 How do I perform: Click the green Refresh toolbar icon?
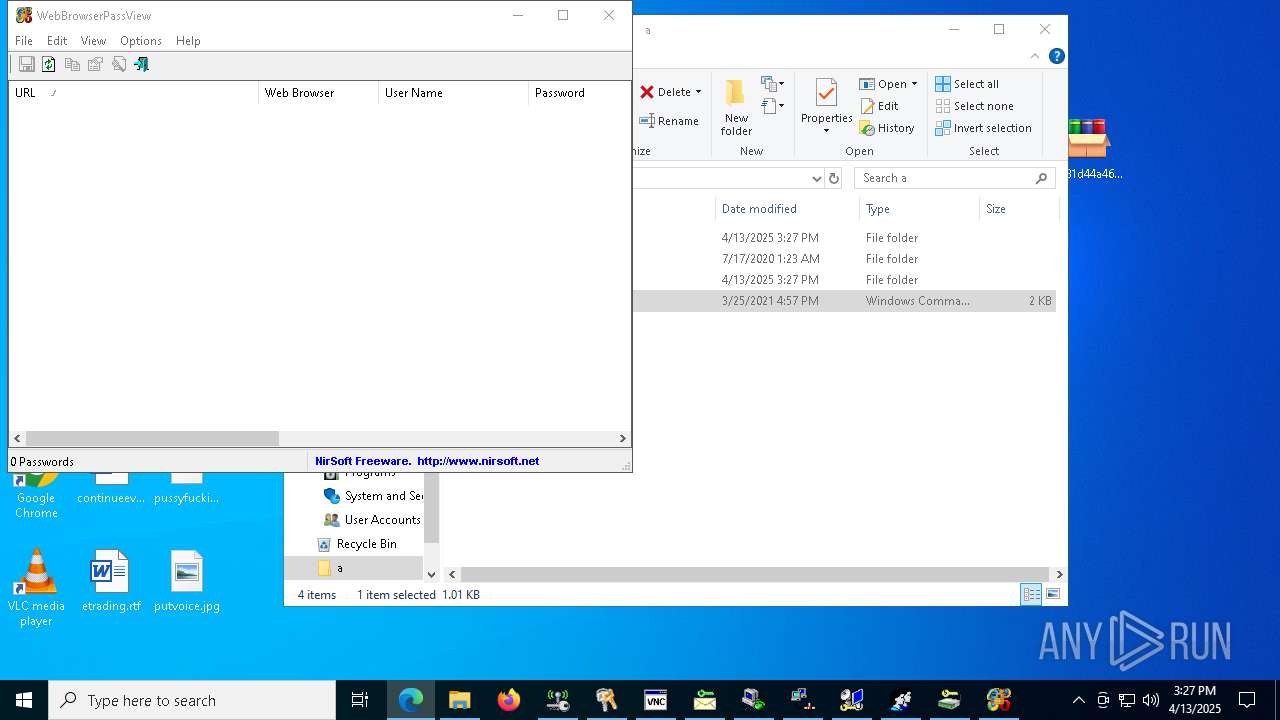click(48, 64)
